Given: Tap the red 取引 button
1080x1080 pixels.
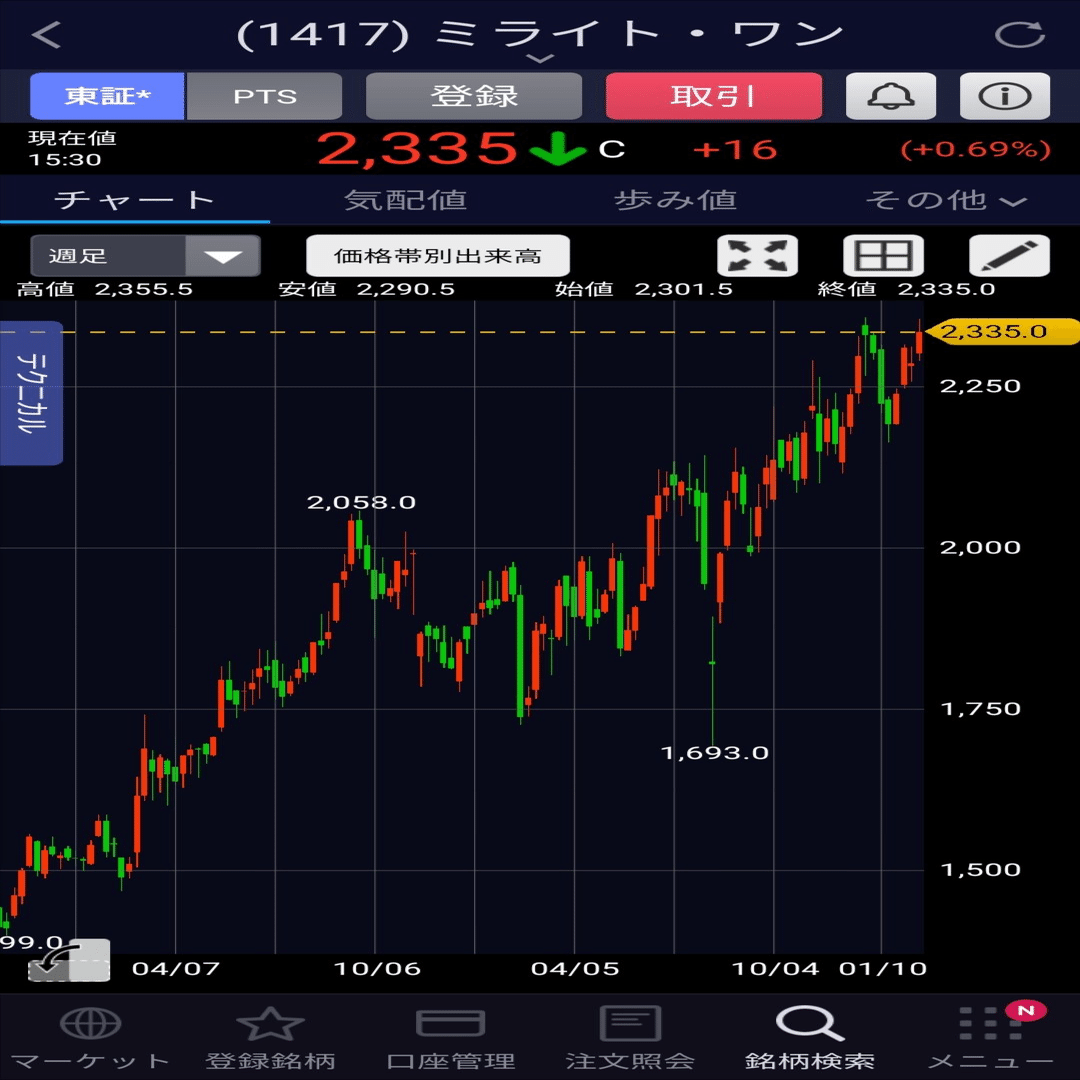Looking at the screenshot, I should [714, 96].
